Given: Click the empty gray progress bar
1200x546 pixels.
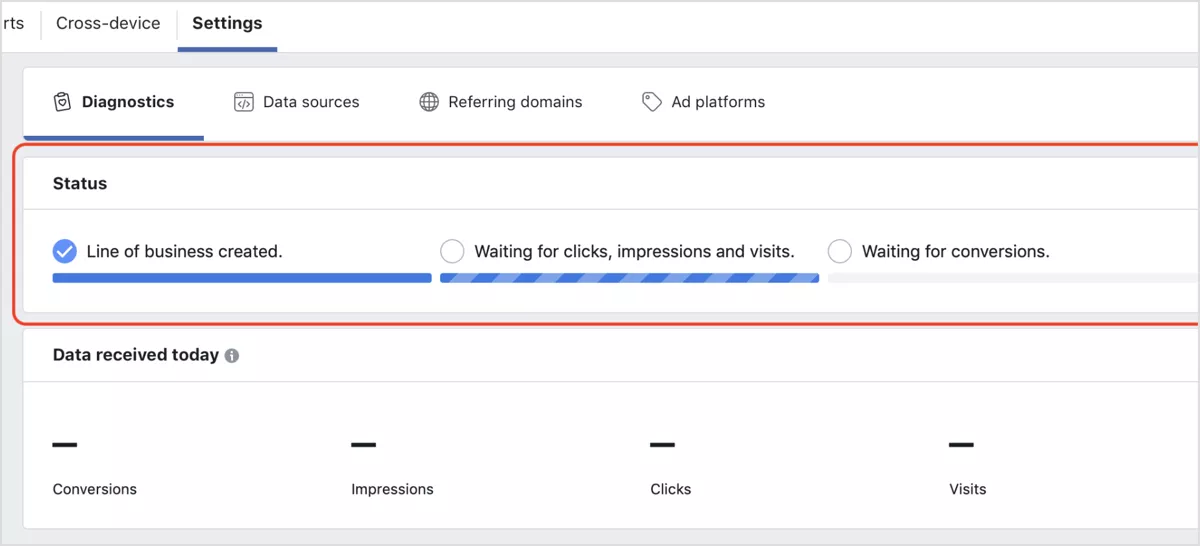Looking at the screenshot, I should point(1014,278).
